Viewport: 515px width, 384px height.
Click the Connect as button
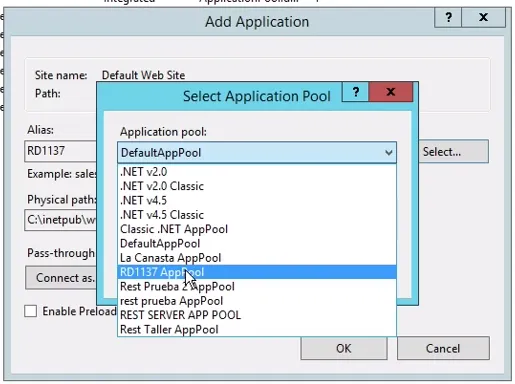61,278
